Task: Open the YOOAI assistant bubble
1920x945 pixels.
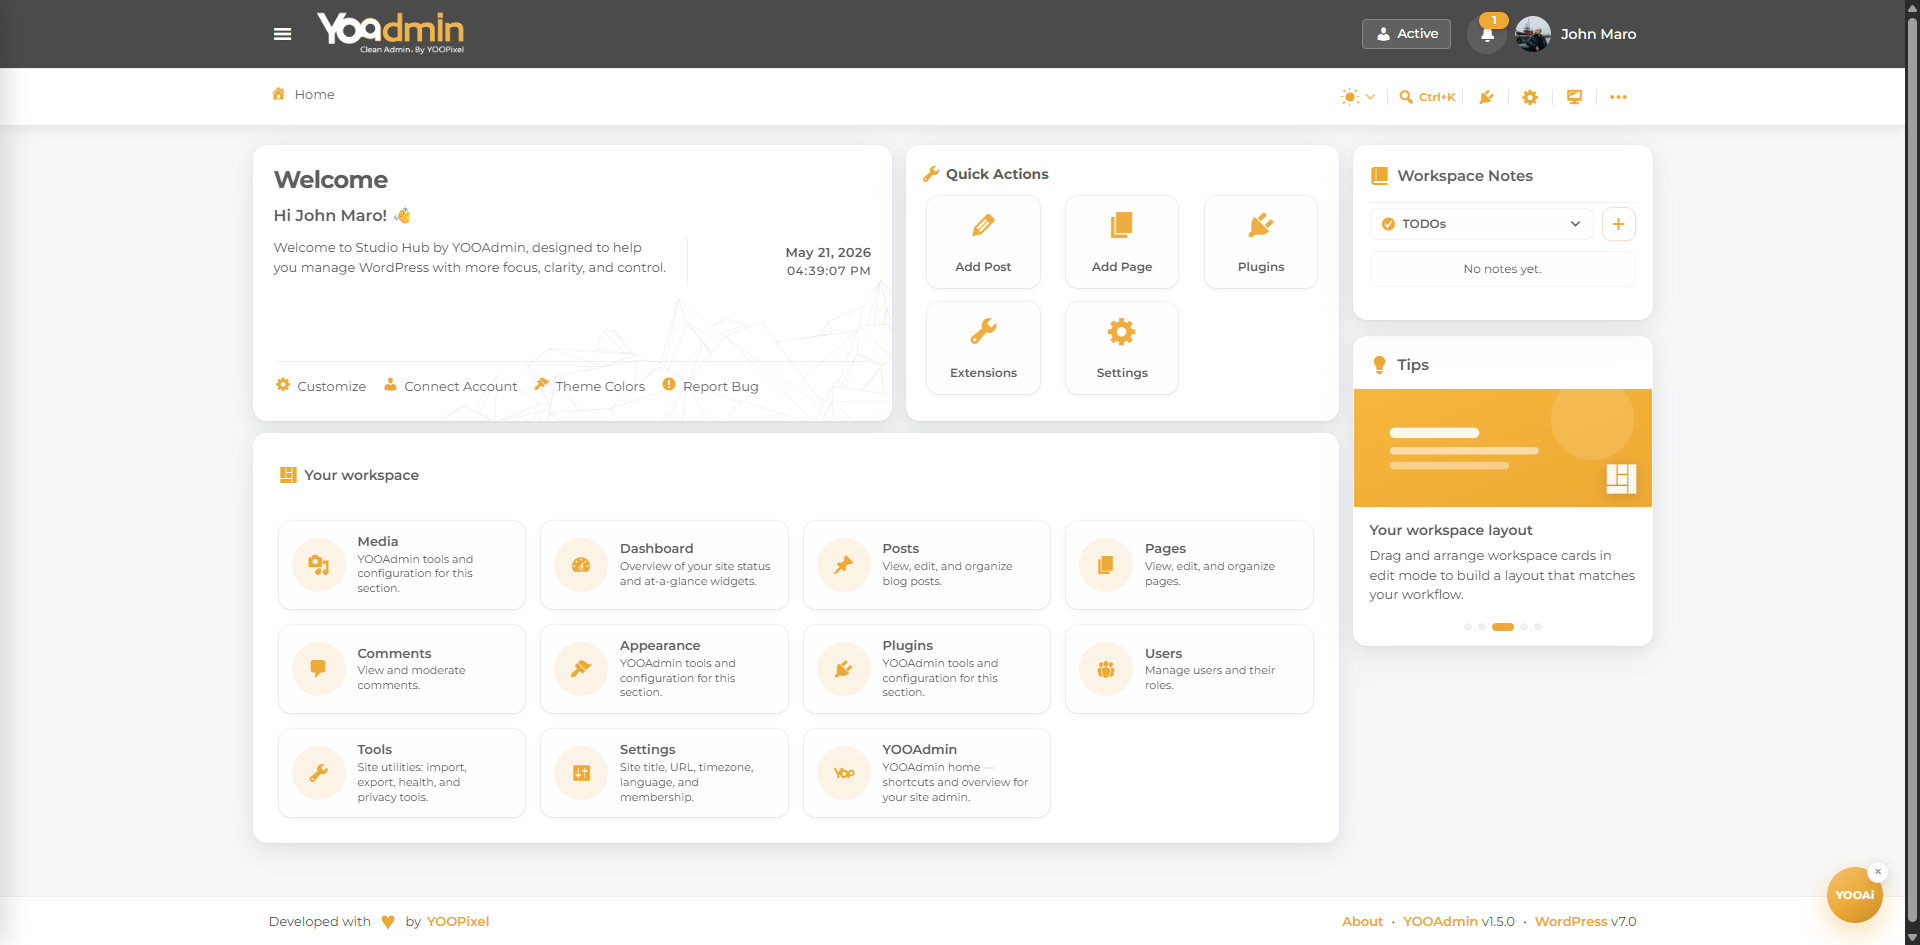Action: (x=1854, y=895)
